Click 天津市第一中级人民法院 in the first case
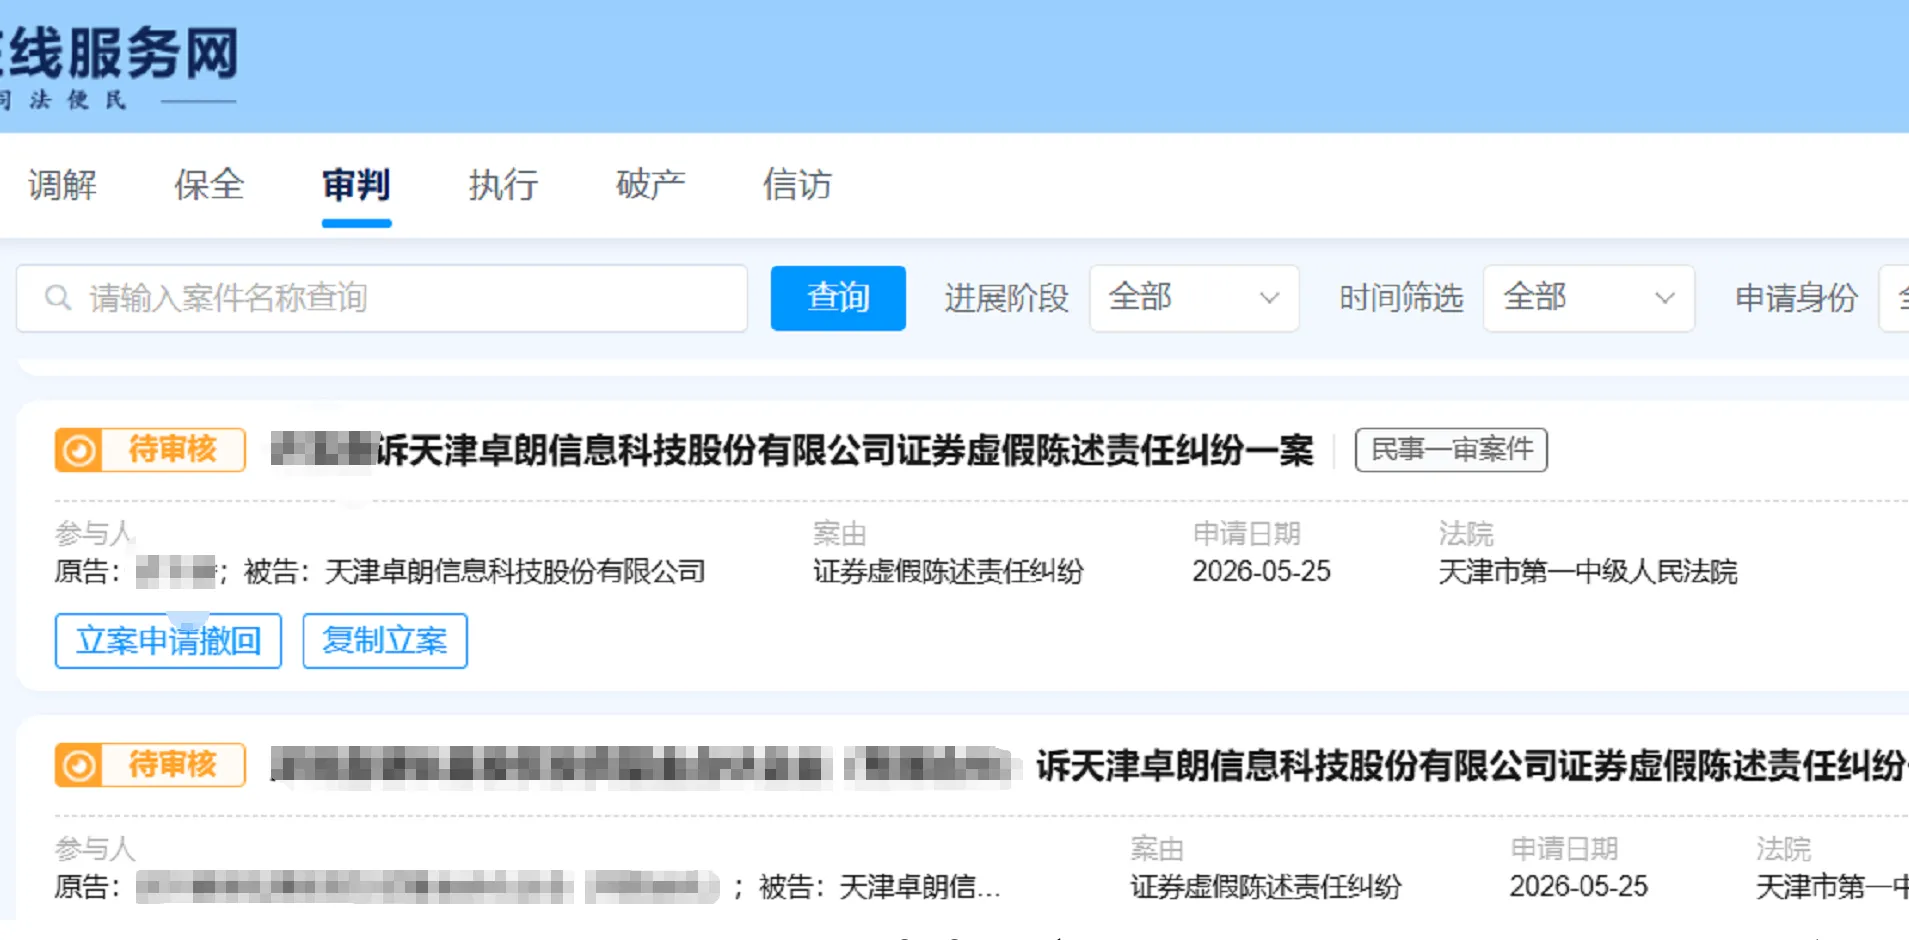The image size is (1909, 940). point(1588,572)
